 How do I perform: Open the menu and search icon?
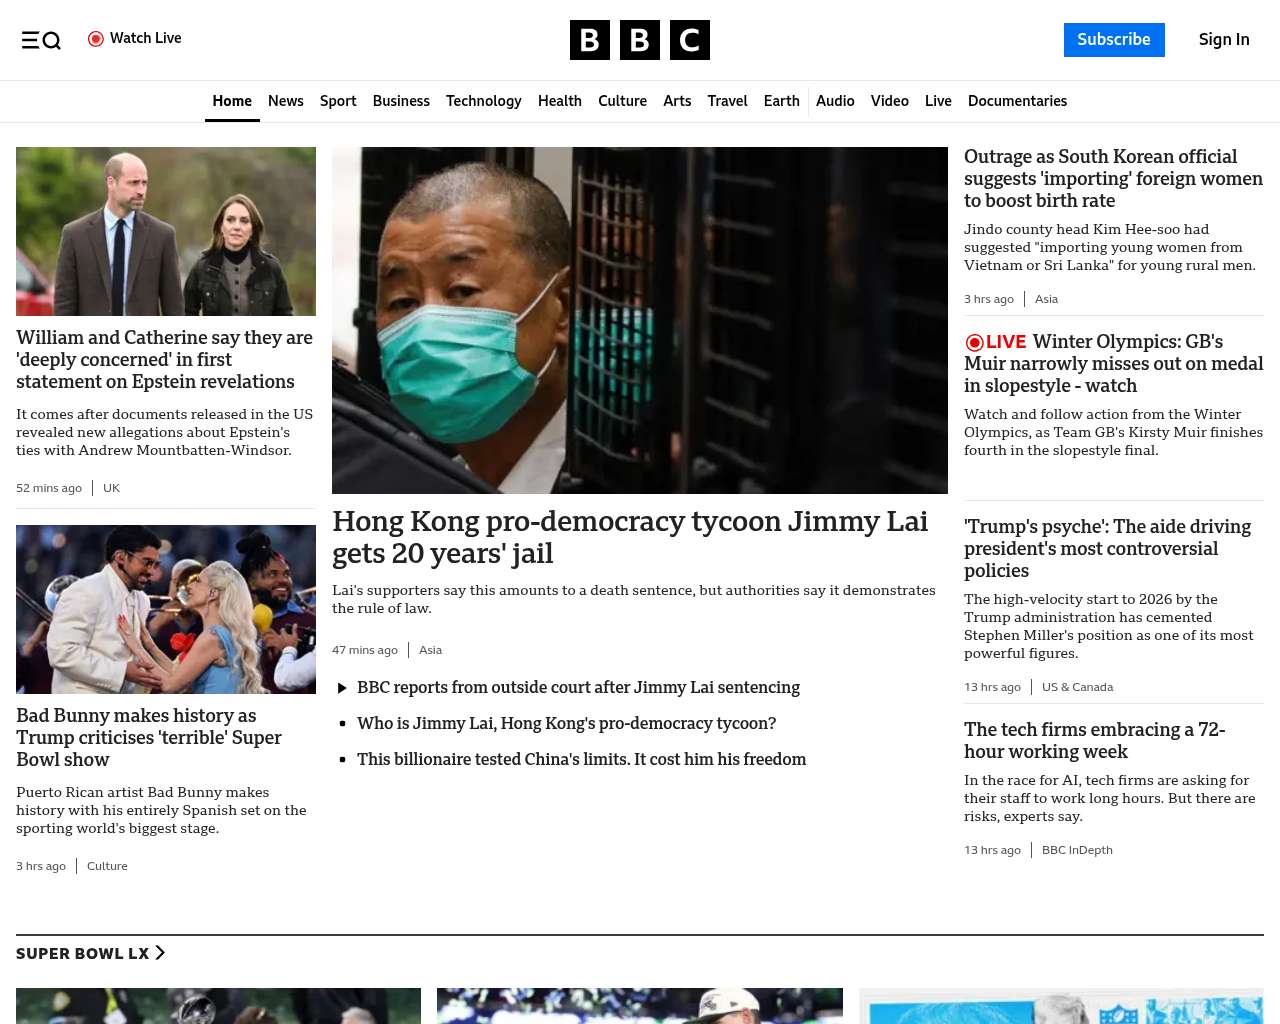(x=41, y=40)
